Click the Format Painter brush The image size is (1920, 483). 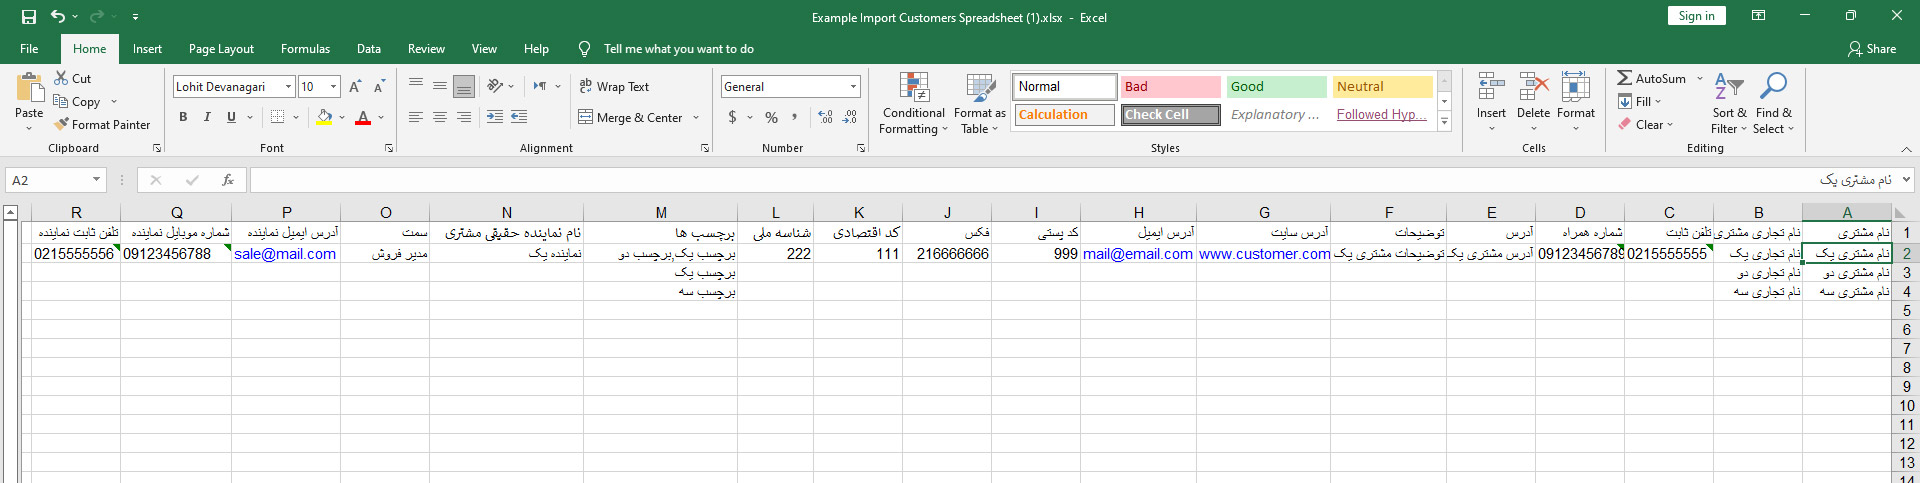click(x=102, y=124)
